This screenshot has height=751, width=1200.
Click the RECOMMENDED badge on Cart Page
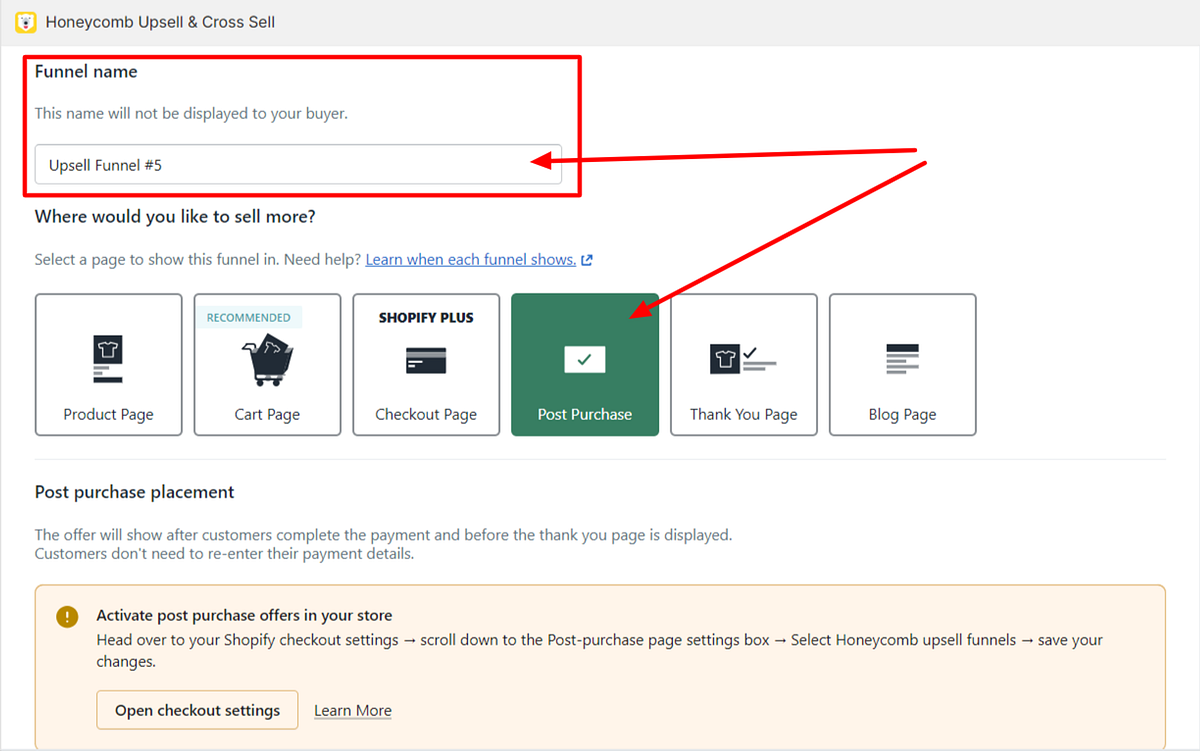coord(248,316)
